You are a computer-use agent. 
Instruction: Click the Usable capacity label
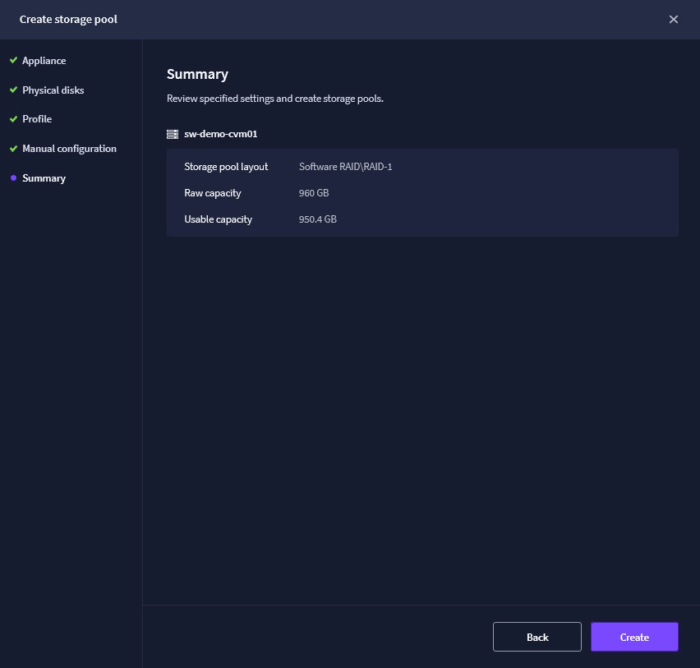click(218, 219)
